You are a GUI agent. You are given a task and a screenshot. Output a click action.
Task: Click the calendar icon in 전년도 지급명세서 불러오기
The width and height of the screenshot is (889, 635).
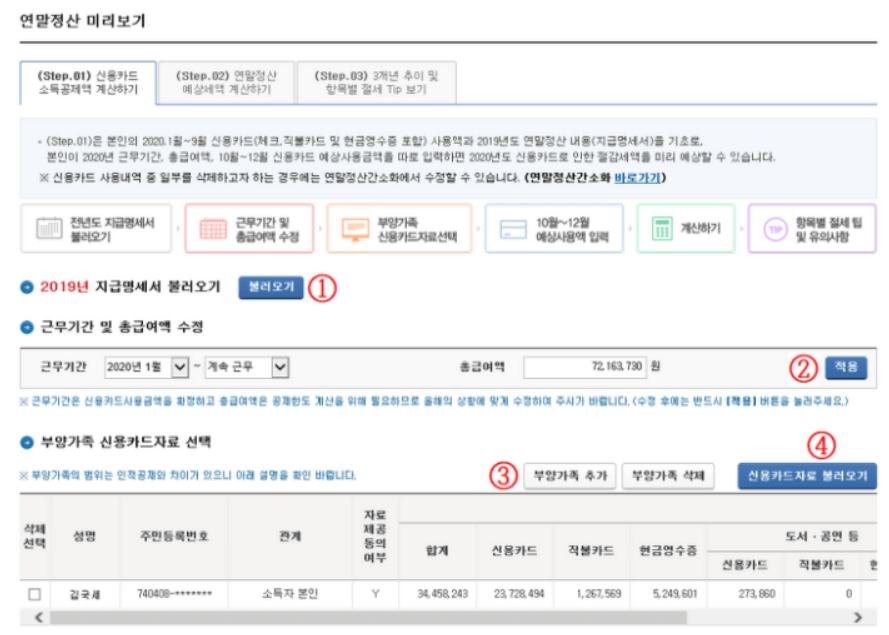click(x=49, y=228)
